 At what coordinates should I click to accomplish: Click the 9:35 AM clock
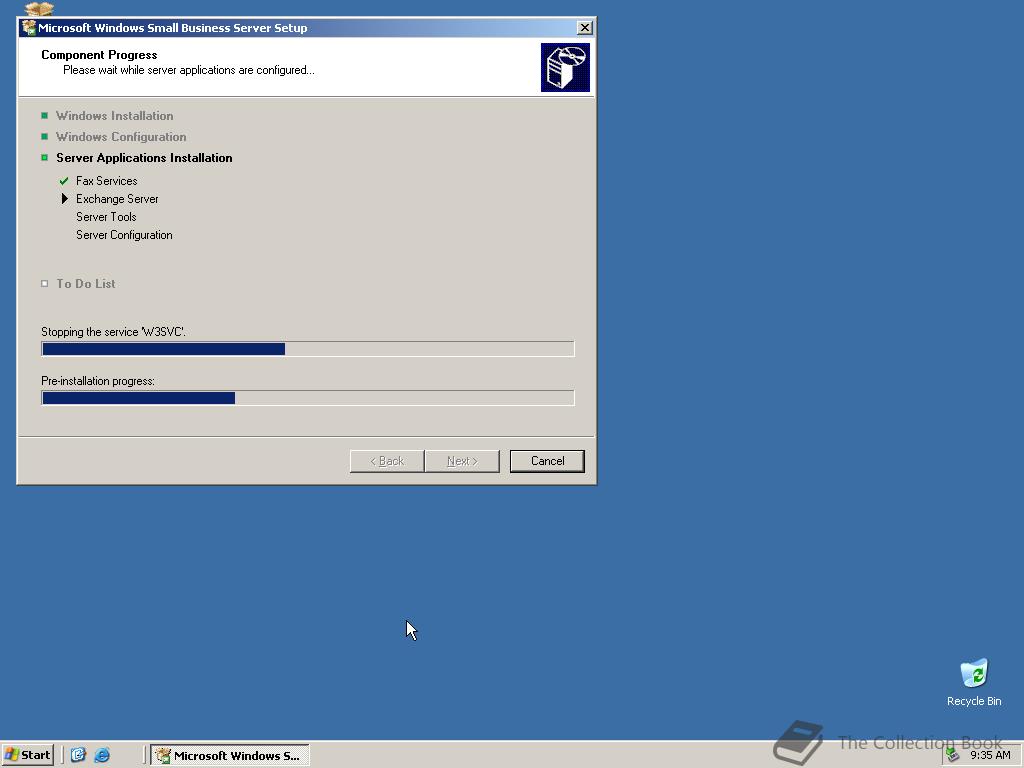tap(990, 755)
